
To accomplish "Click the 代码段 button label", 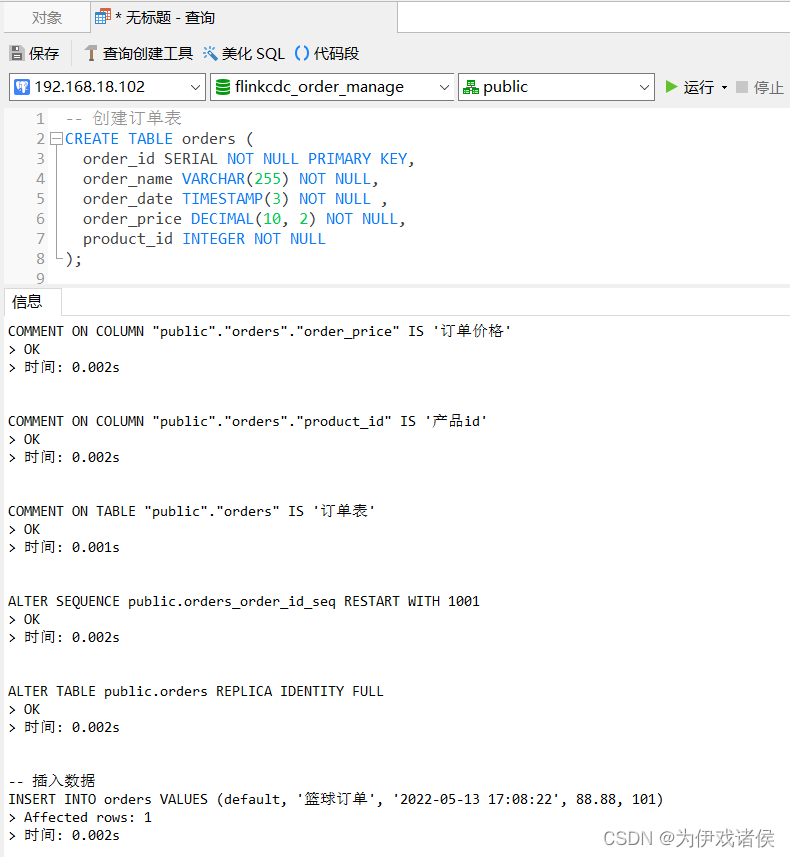I will (x=336, y=54).
